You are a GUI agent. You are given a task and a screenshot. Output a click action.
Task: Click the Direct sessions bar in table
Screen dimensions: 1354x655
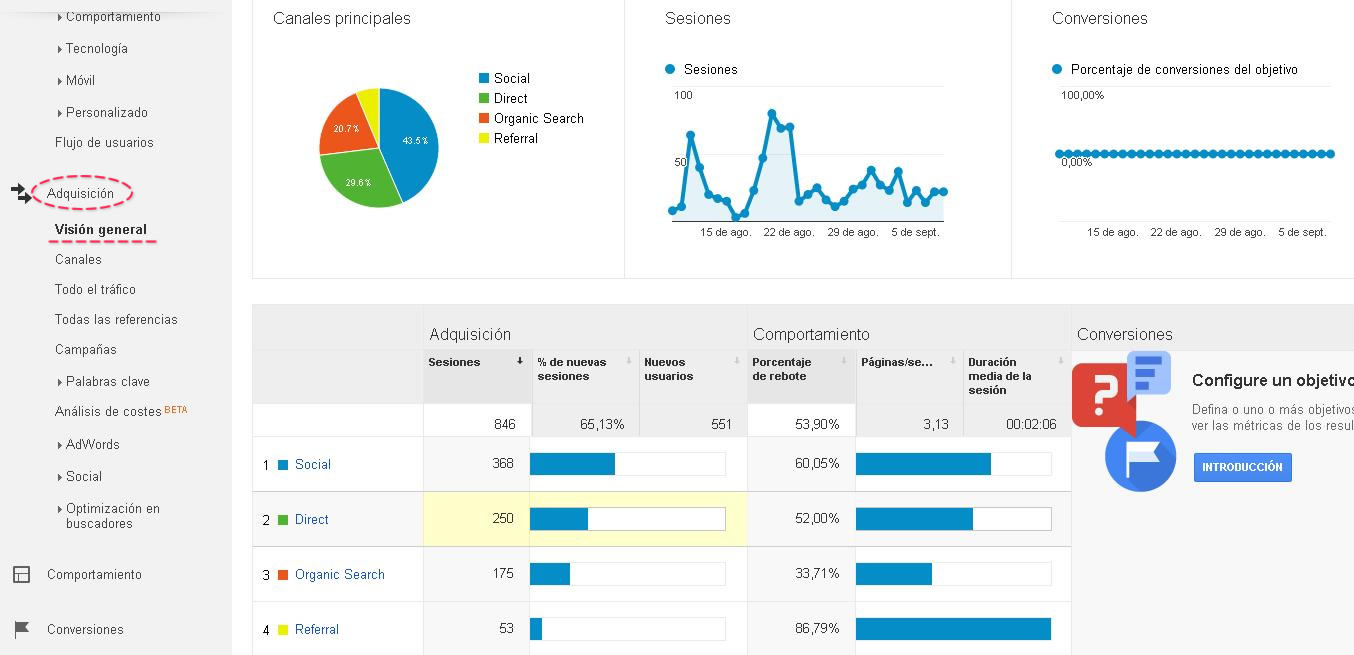559,519
